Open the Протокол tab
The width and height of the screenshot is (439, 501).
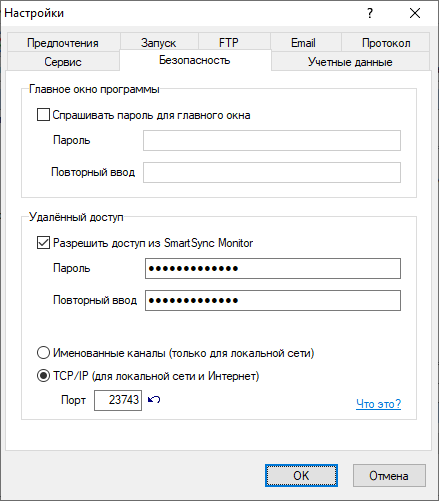pyautogui.click(x=386, y=43)
